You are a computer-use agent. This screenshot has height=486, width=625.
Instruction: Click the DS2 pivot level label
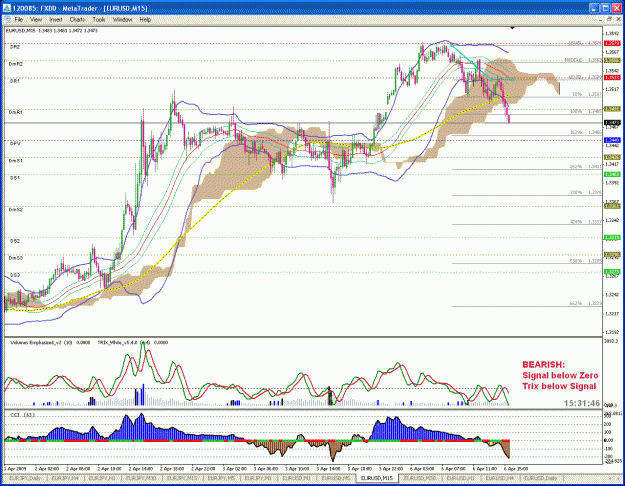[15, 241]
